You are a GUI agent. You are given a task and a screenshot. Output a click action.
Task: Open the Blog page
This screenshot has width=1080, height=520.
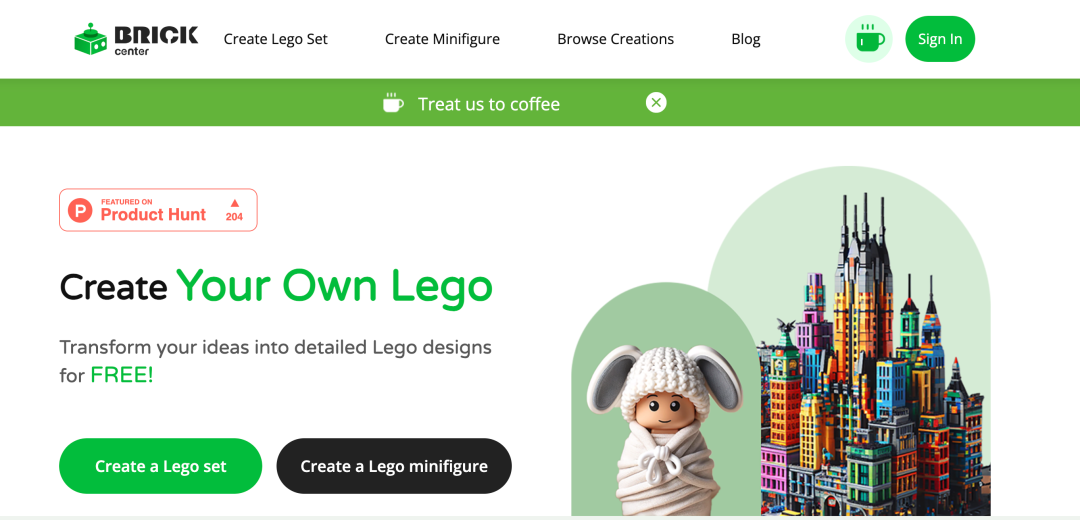746,39
